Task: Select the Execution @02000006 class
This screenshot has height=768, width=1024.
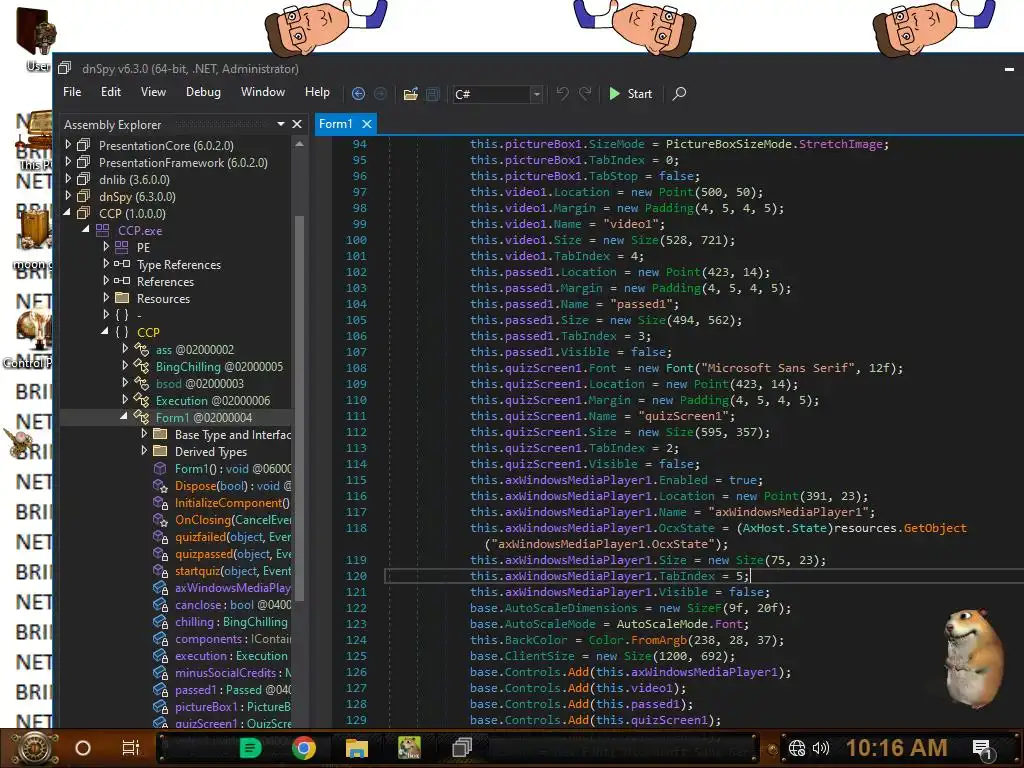Action: coord(213,400)
